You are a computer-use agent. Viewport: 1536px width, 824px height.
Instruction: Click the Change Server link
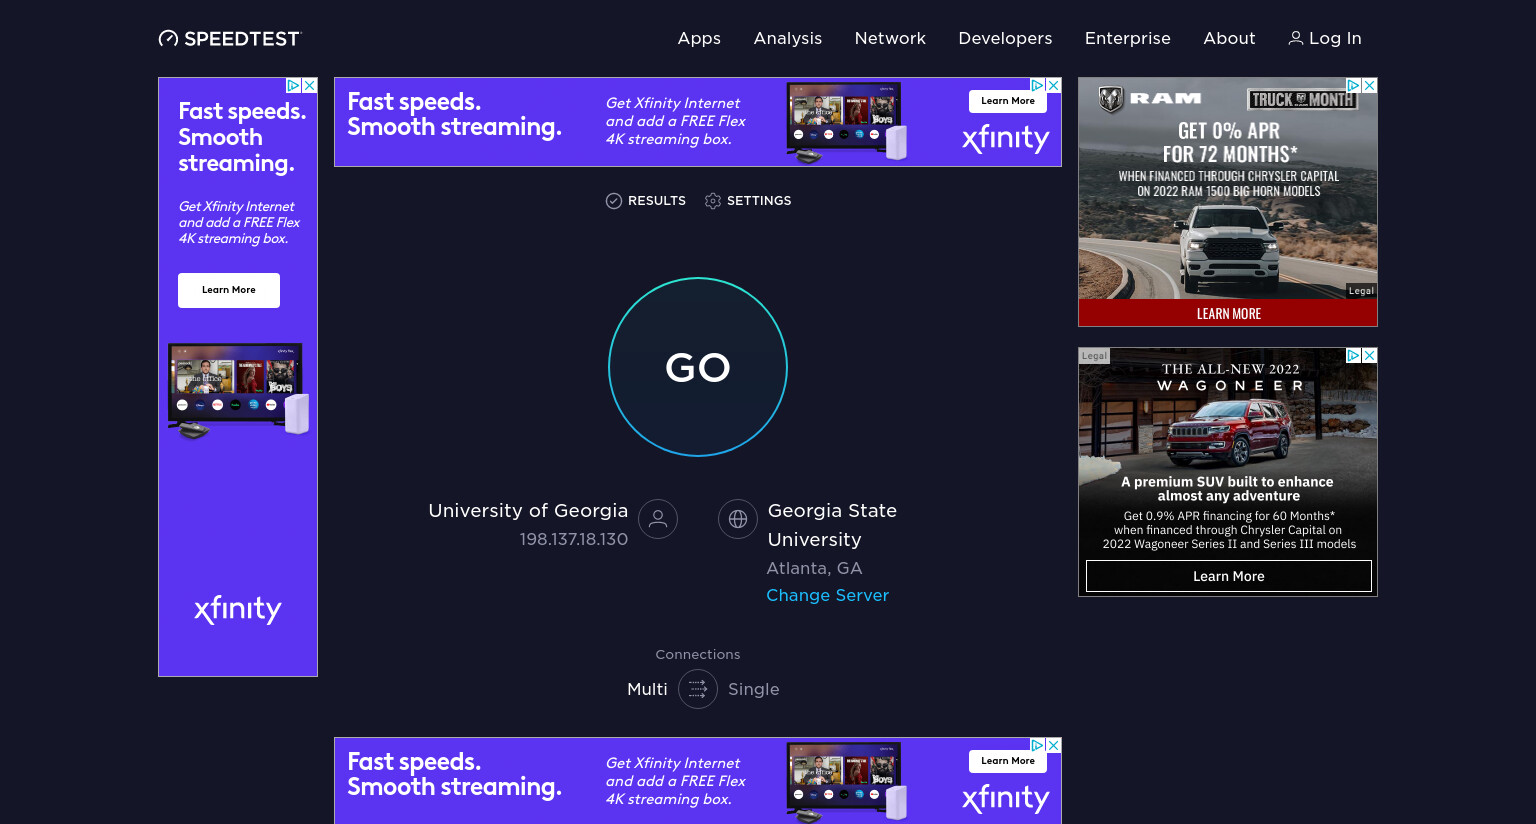827,595
